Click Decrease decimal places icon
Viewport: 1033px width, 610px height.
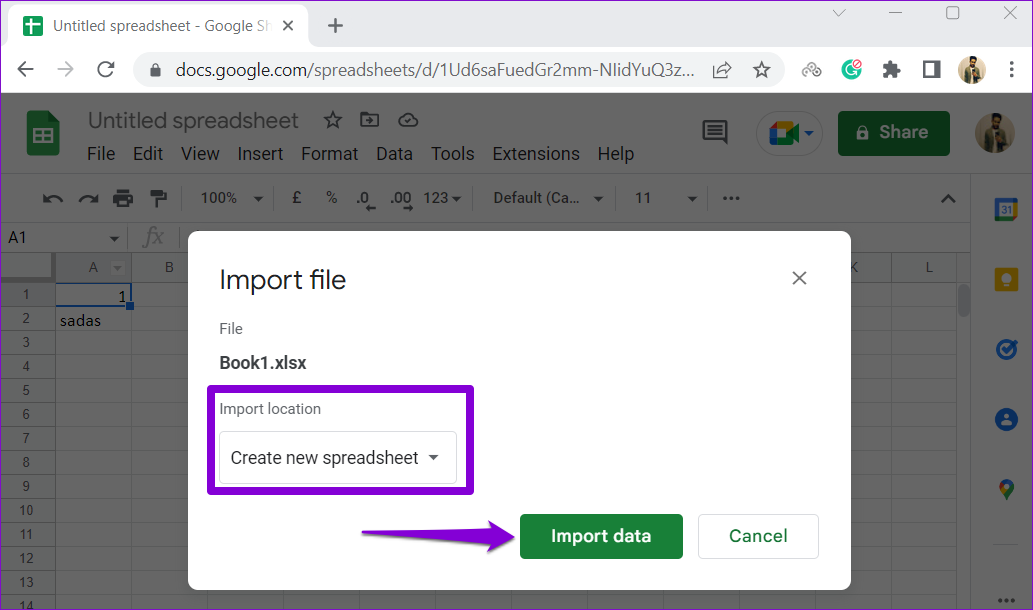coord(364,199)
